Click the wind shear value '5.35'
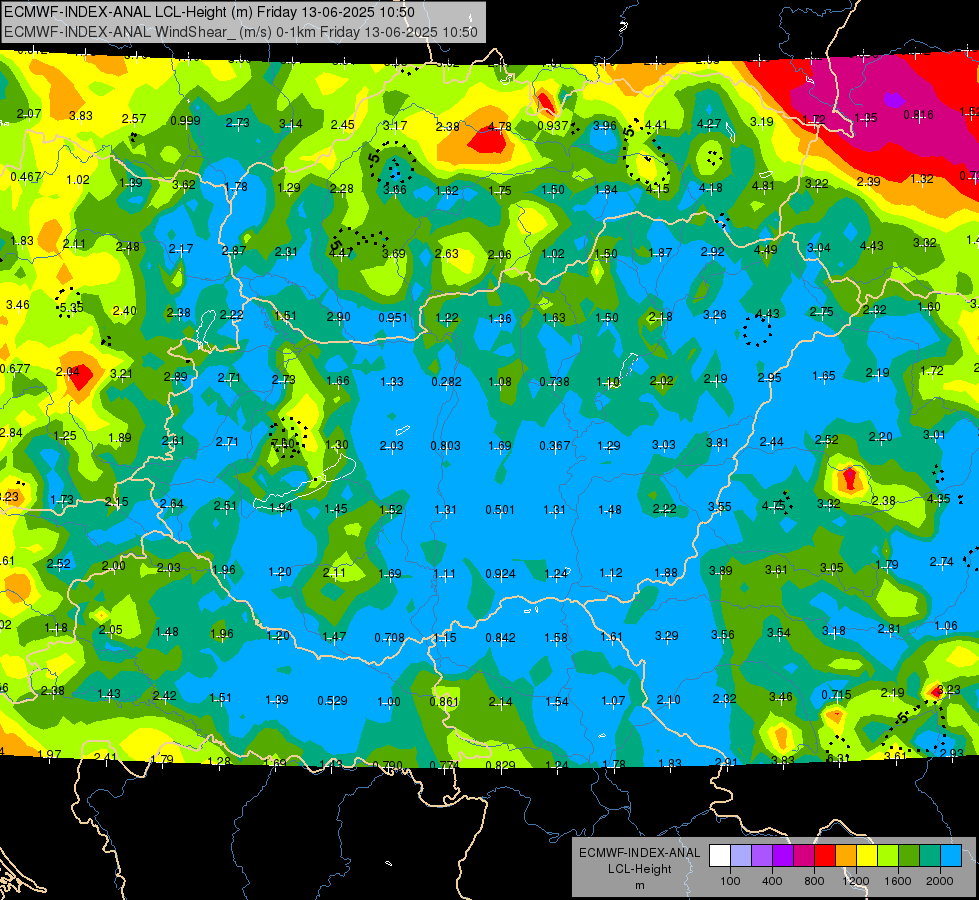Screen dimensions: 979x900 point(72,307)
